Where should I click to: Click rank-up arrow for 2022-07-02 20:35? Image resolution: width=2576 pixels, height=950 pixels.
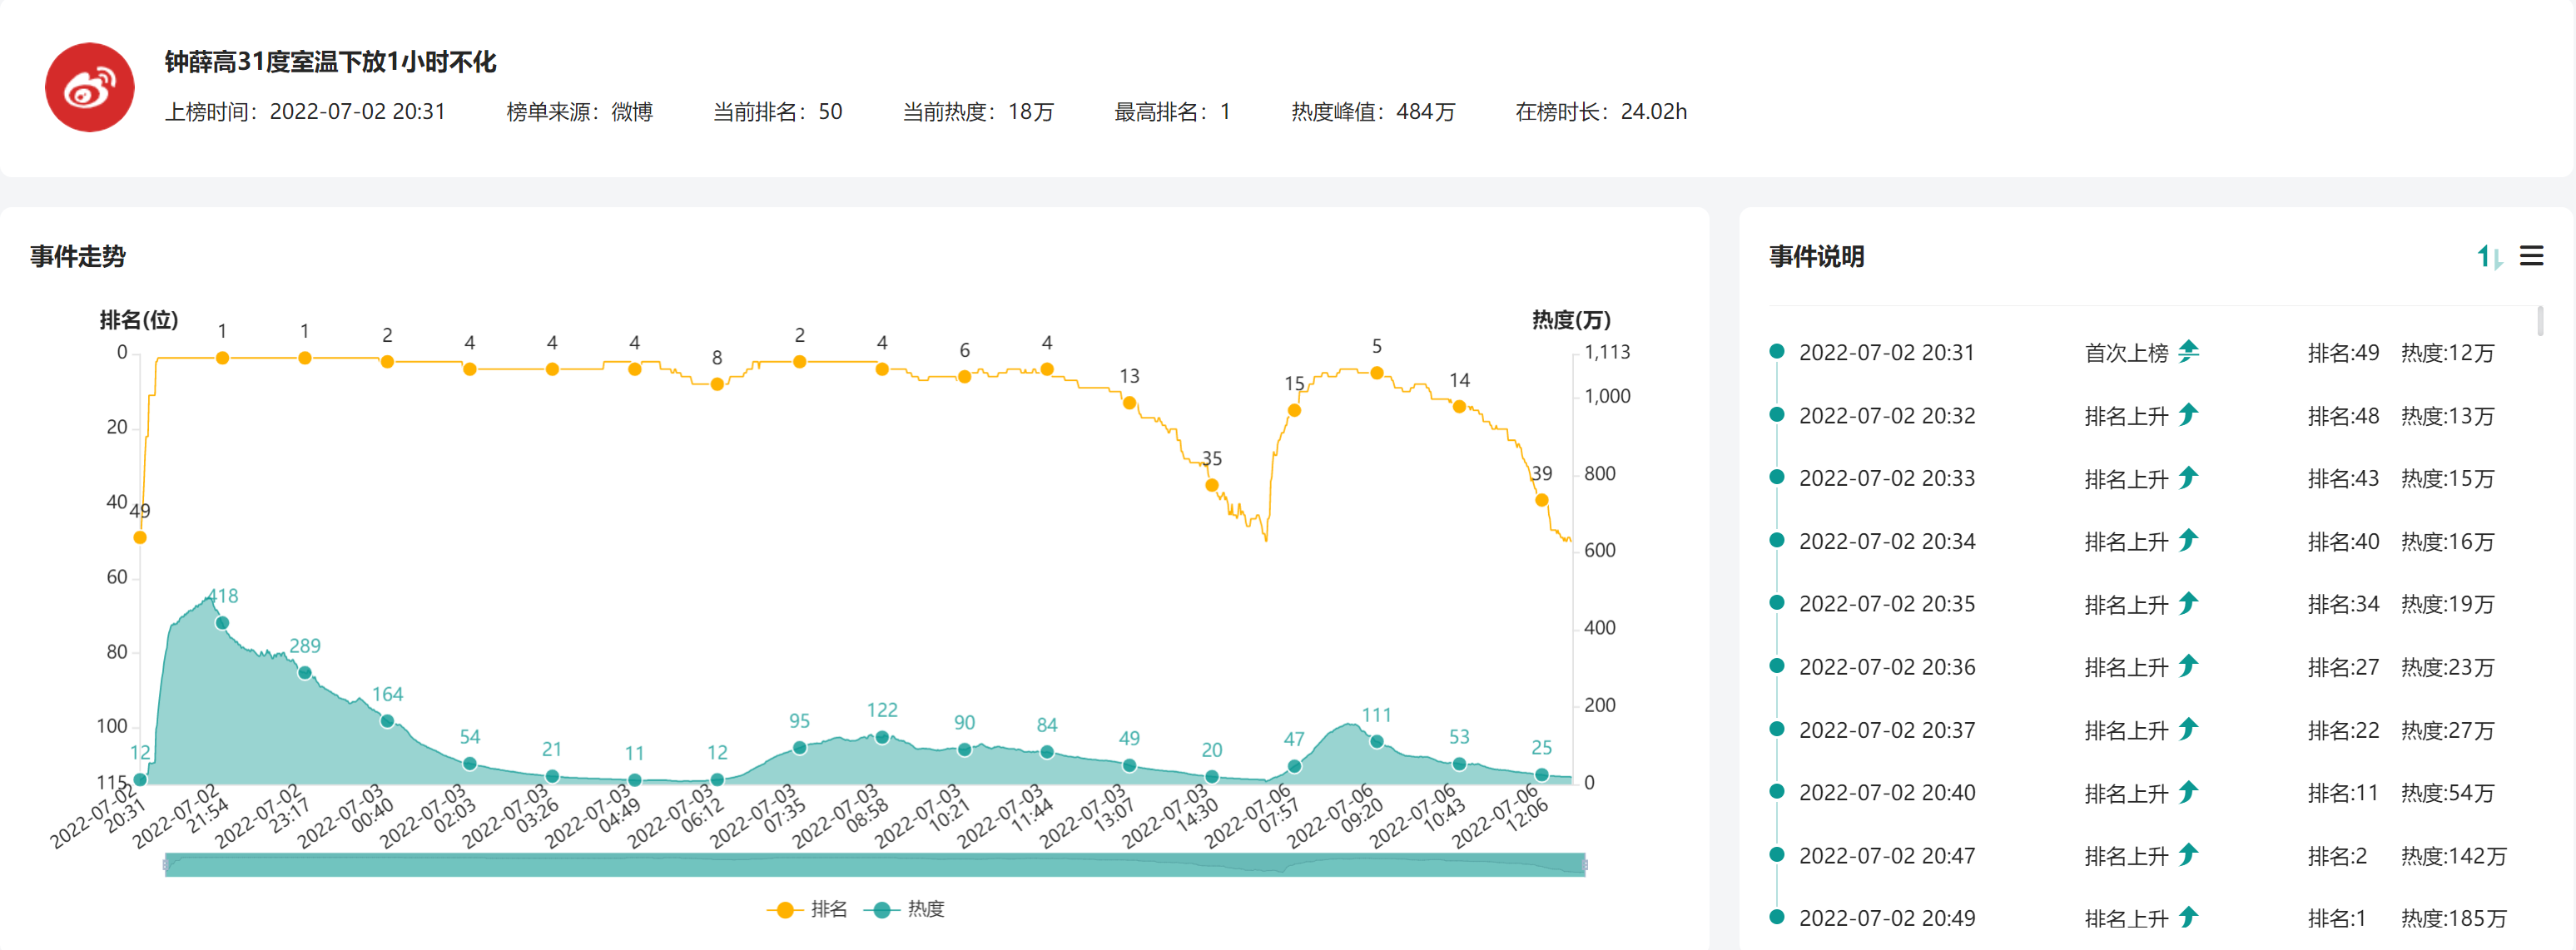[x=2188, y=603]
